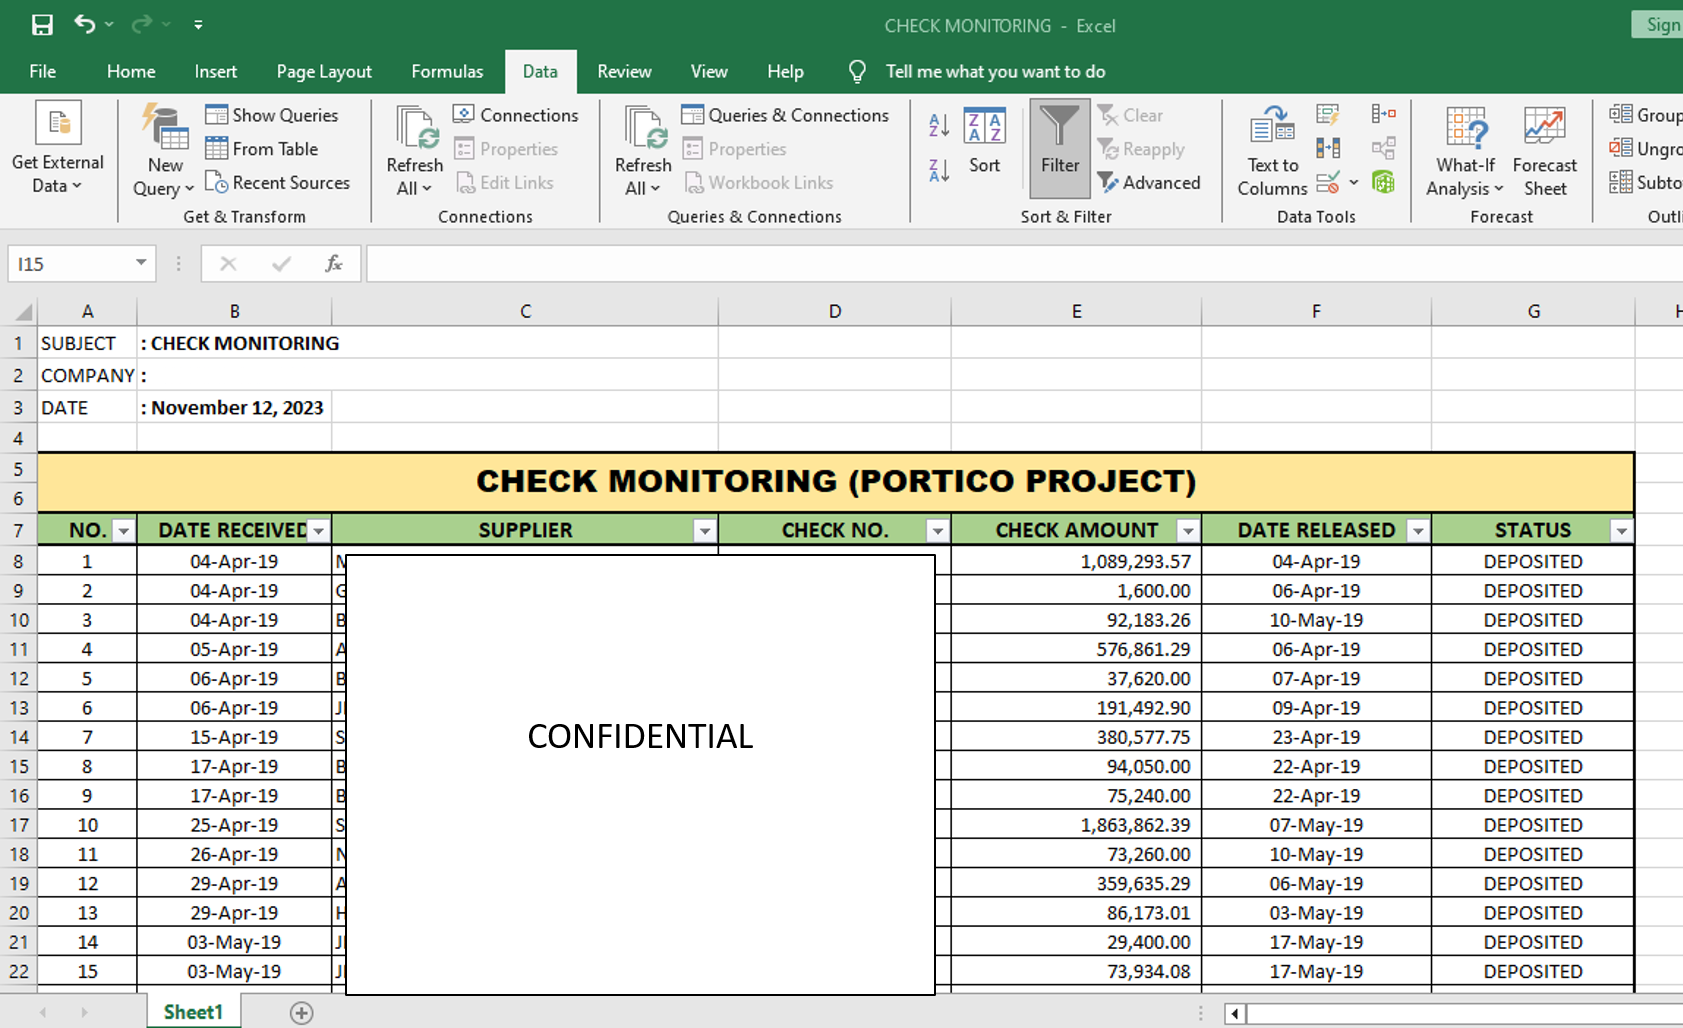Click the Flash Fill icon
This screenshot has width=1683, height=1028.
(1328, 115)
